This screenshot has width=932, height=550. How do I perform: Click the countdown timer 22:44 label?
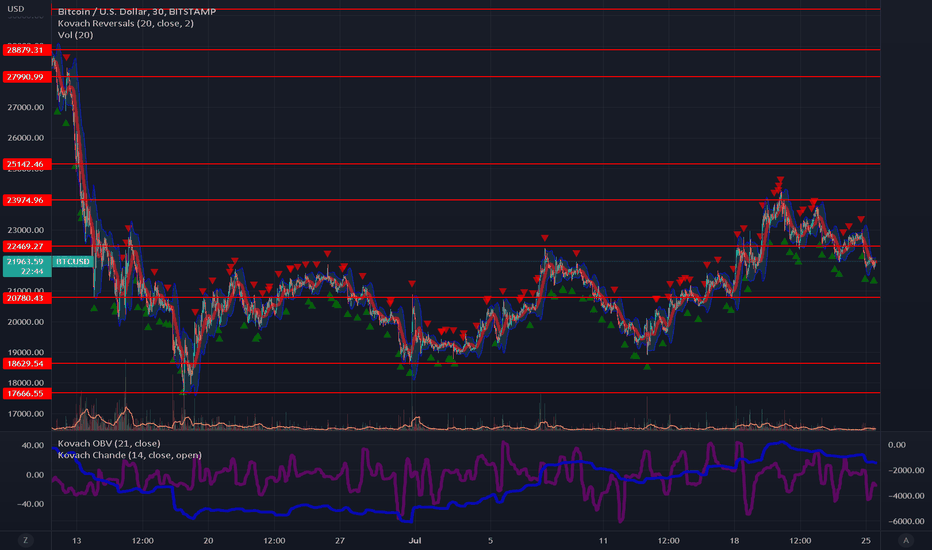pyautogui.click(x=32, y=272)
